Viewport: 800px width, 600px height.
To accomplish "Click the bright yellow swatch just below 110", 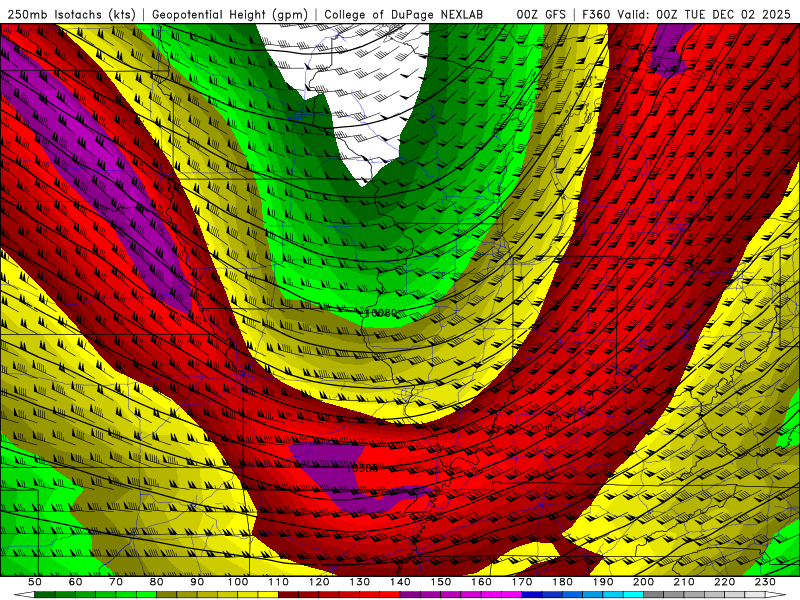I will tap(268, 594).
